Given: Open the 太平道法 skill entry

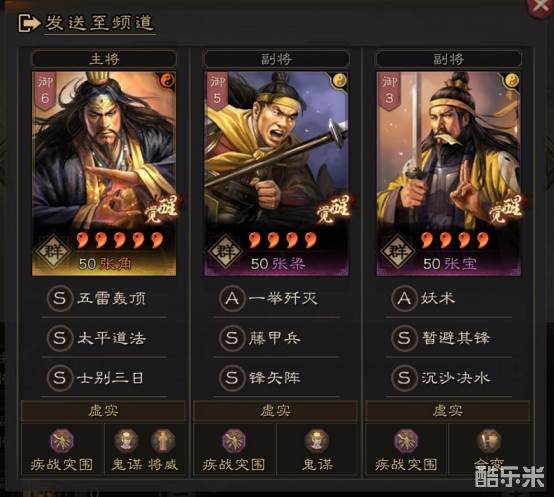Looking at the screenshot, I should [x=104, y=338].
